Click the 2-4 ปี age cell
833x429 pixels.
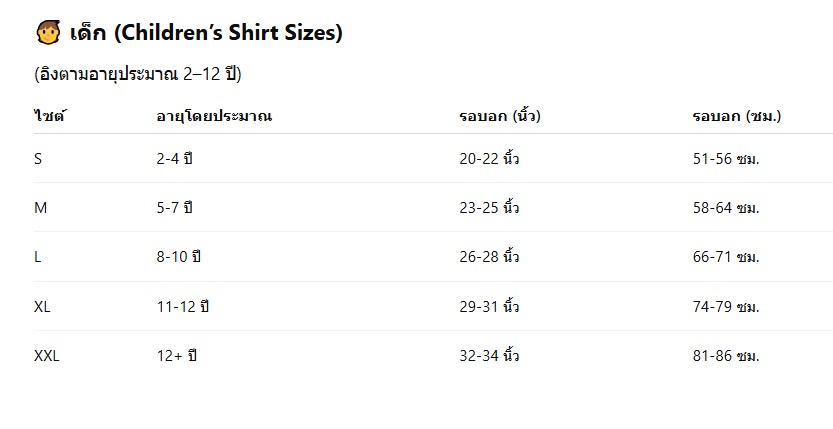(x=174, y=158)
